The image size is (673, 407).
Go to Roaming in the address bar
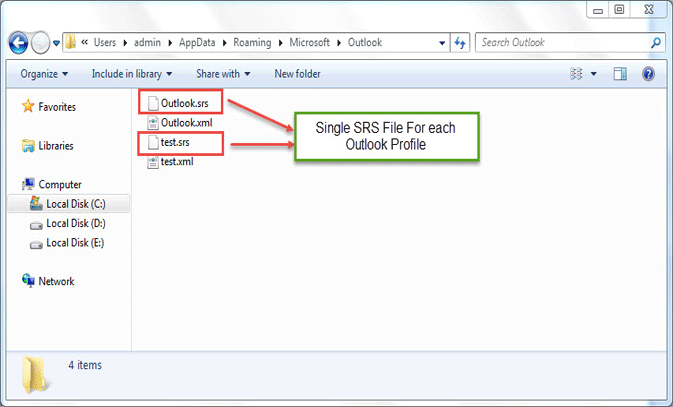[252, 42]
